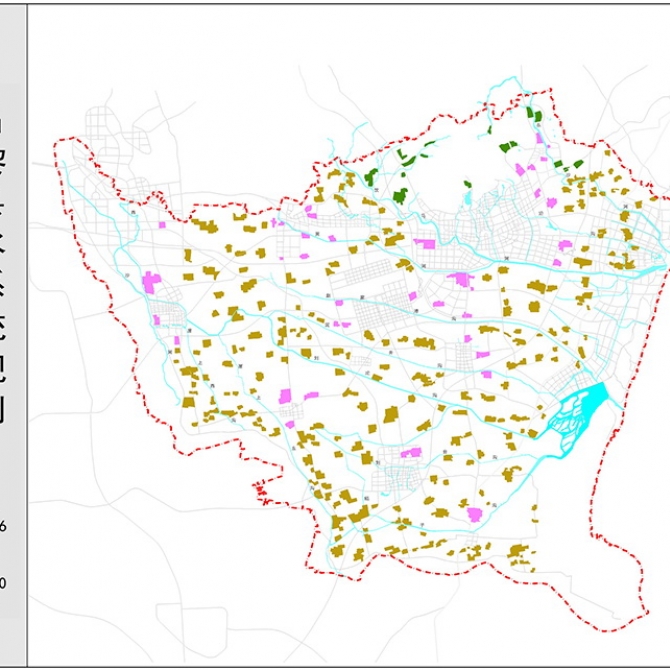Click the northernmost tip of the red boundary
The height and width of the screenshot is (670, 670).
(x=524, y=97)
